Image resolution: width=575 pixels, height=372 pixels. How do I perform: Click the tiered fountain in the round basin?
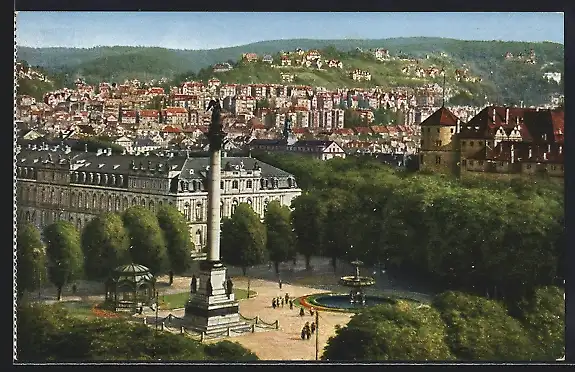(x=357, y=281)
